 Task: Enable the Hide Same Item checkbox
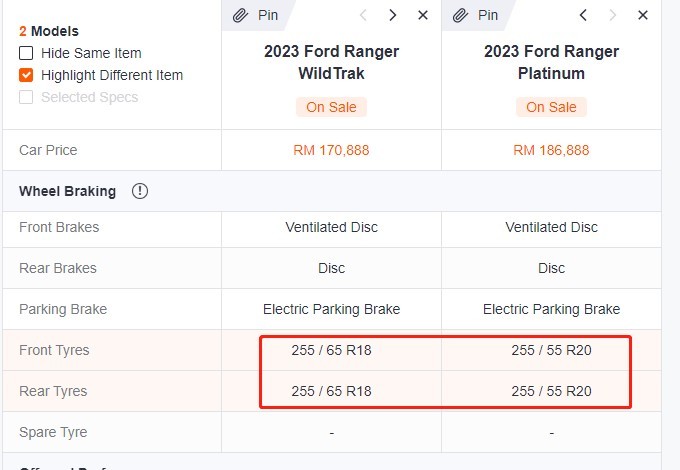[26, 53]
